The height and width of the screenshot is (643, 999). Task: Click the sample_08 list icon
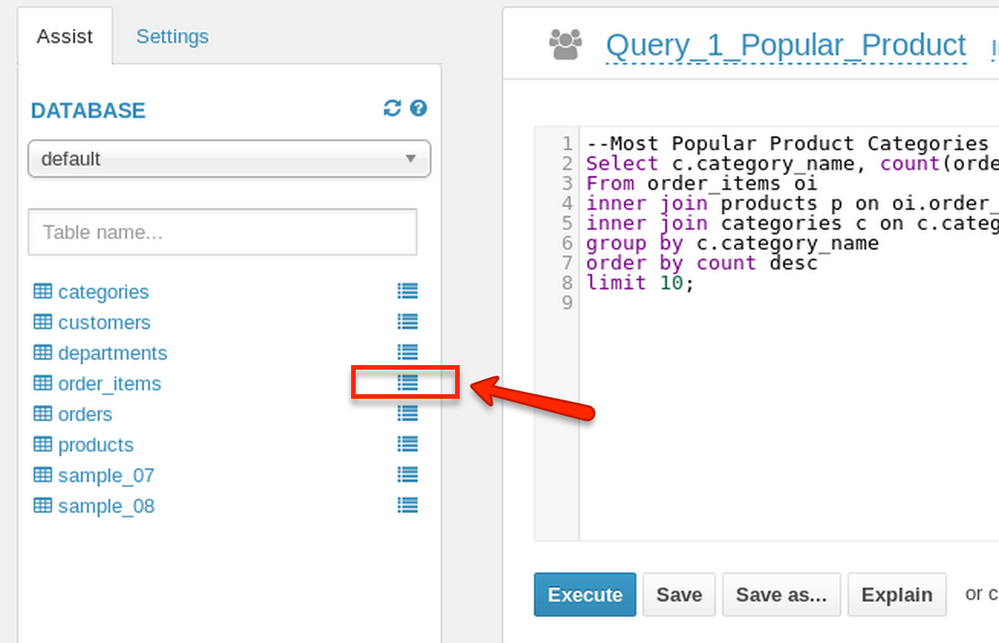point(407,505)
